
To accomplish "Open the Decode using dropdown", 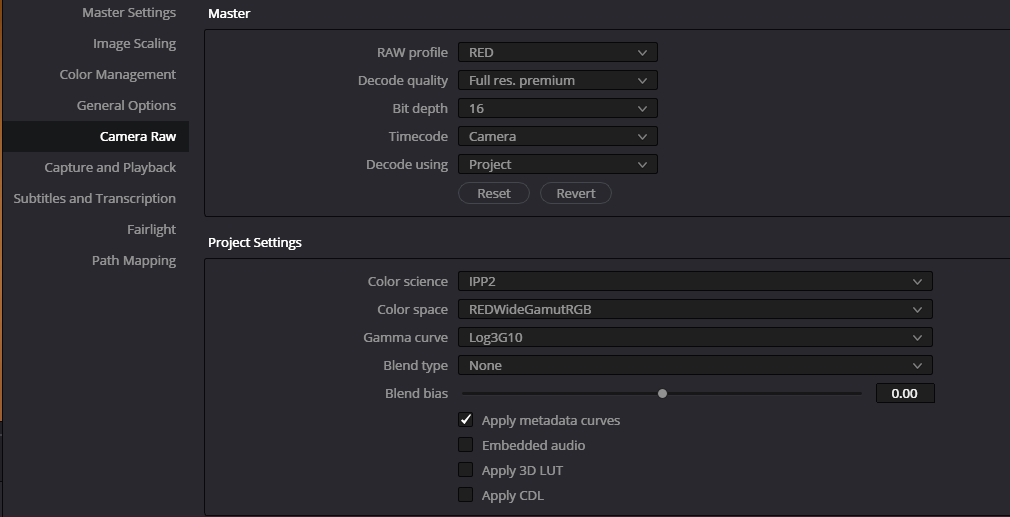I will click(558, 164).
